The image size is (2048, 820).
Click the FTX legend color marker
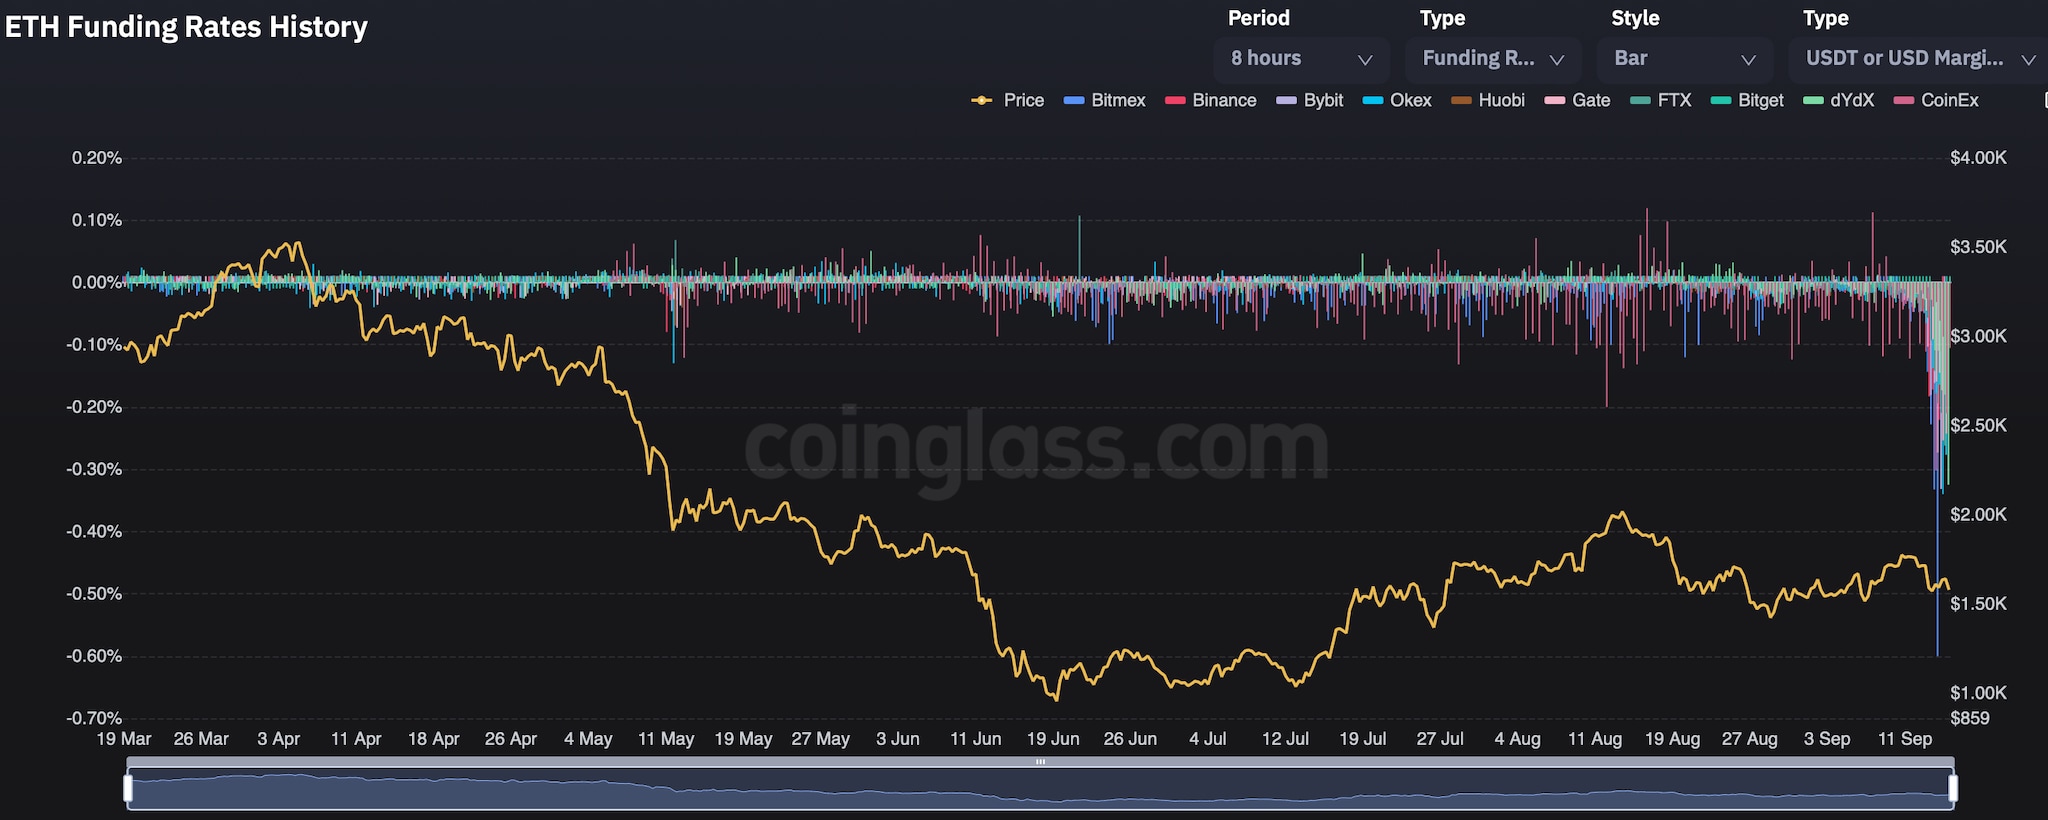[x=1640, y=100]
